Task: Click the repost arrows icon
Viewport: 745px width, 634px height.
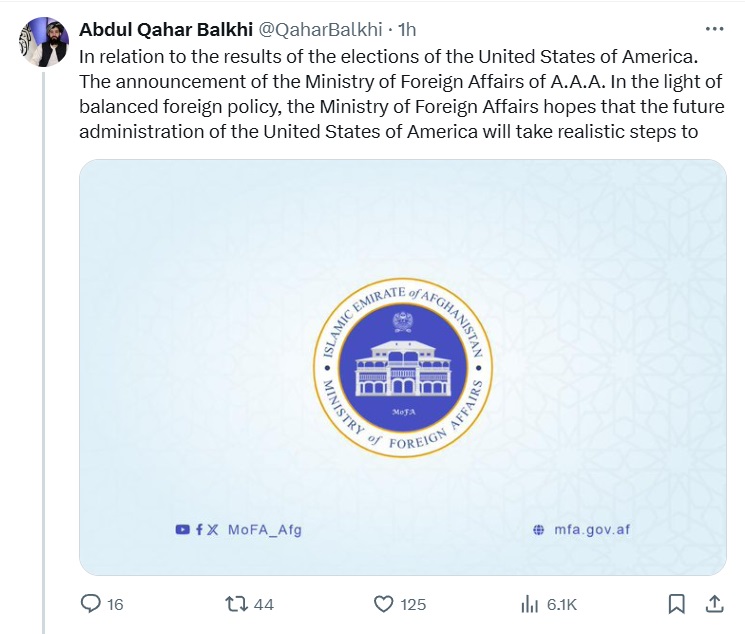Action: [236, 604]
